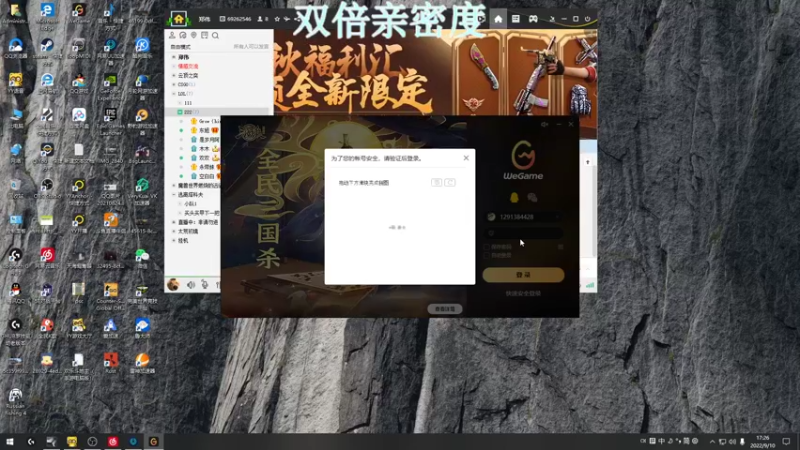Open the YY game controller icon in the title bar
Screen dimensions: 800x450
(x=533, y=19)
